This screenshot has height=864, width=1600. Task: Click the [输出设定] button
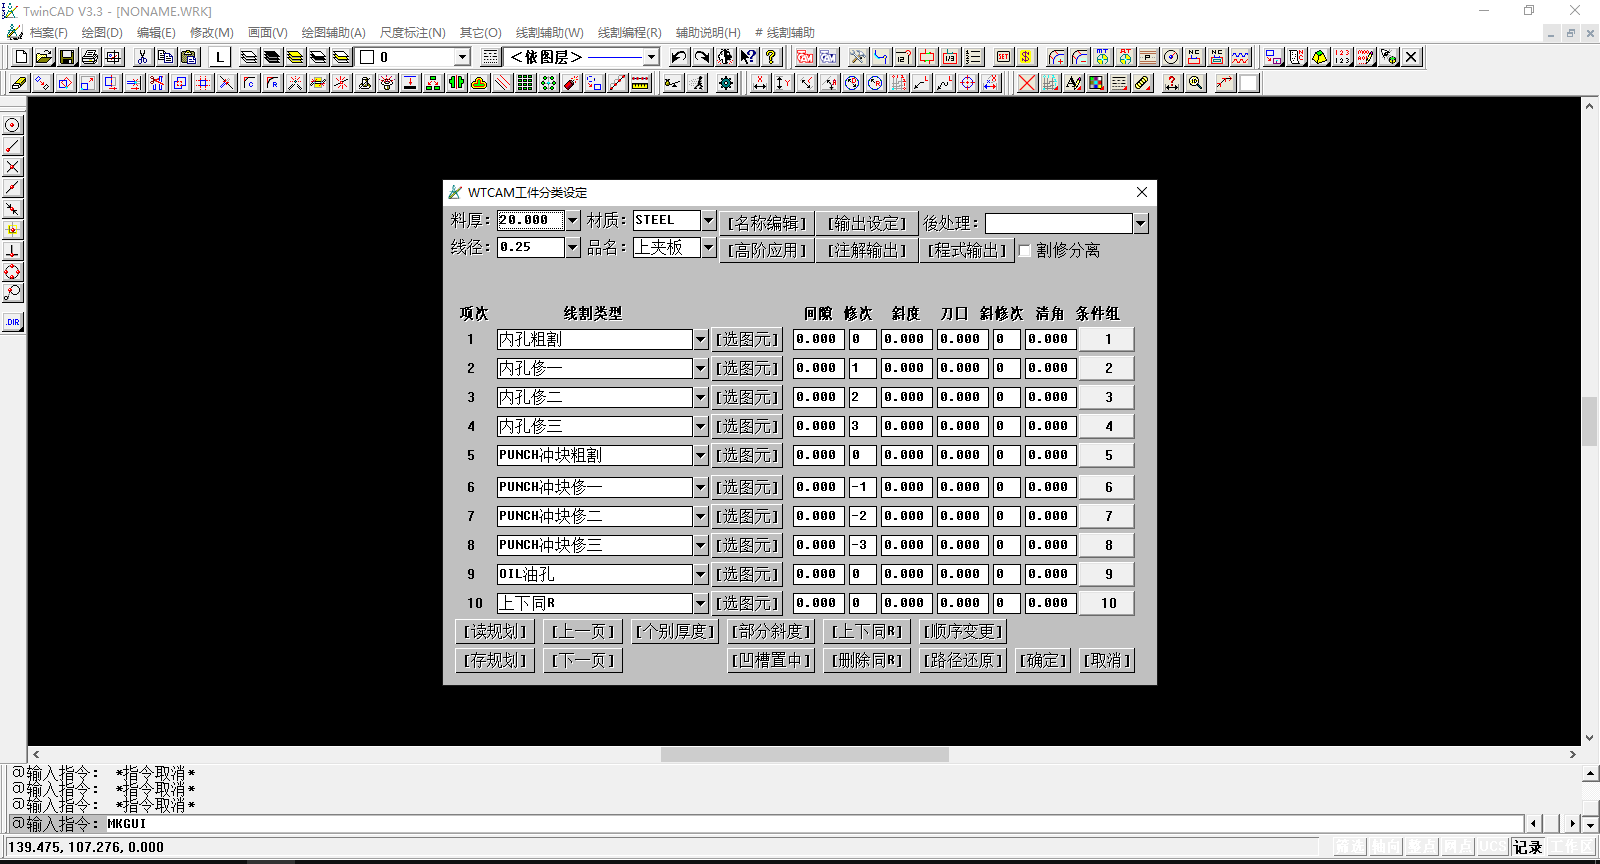866,223
